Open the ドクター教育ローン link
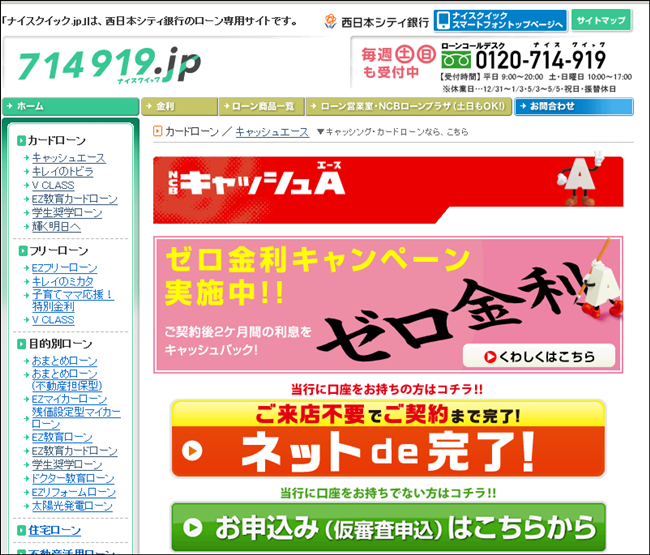This screenshot has height=555, width=650. click(x=73, y=478)
